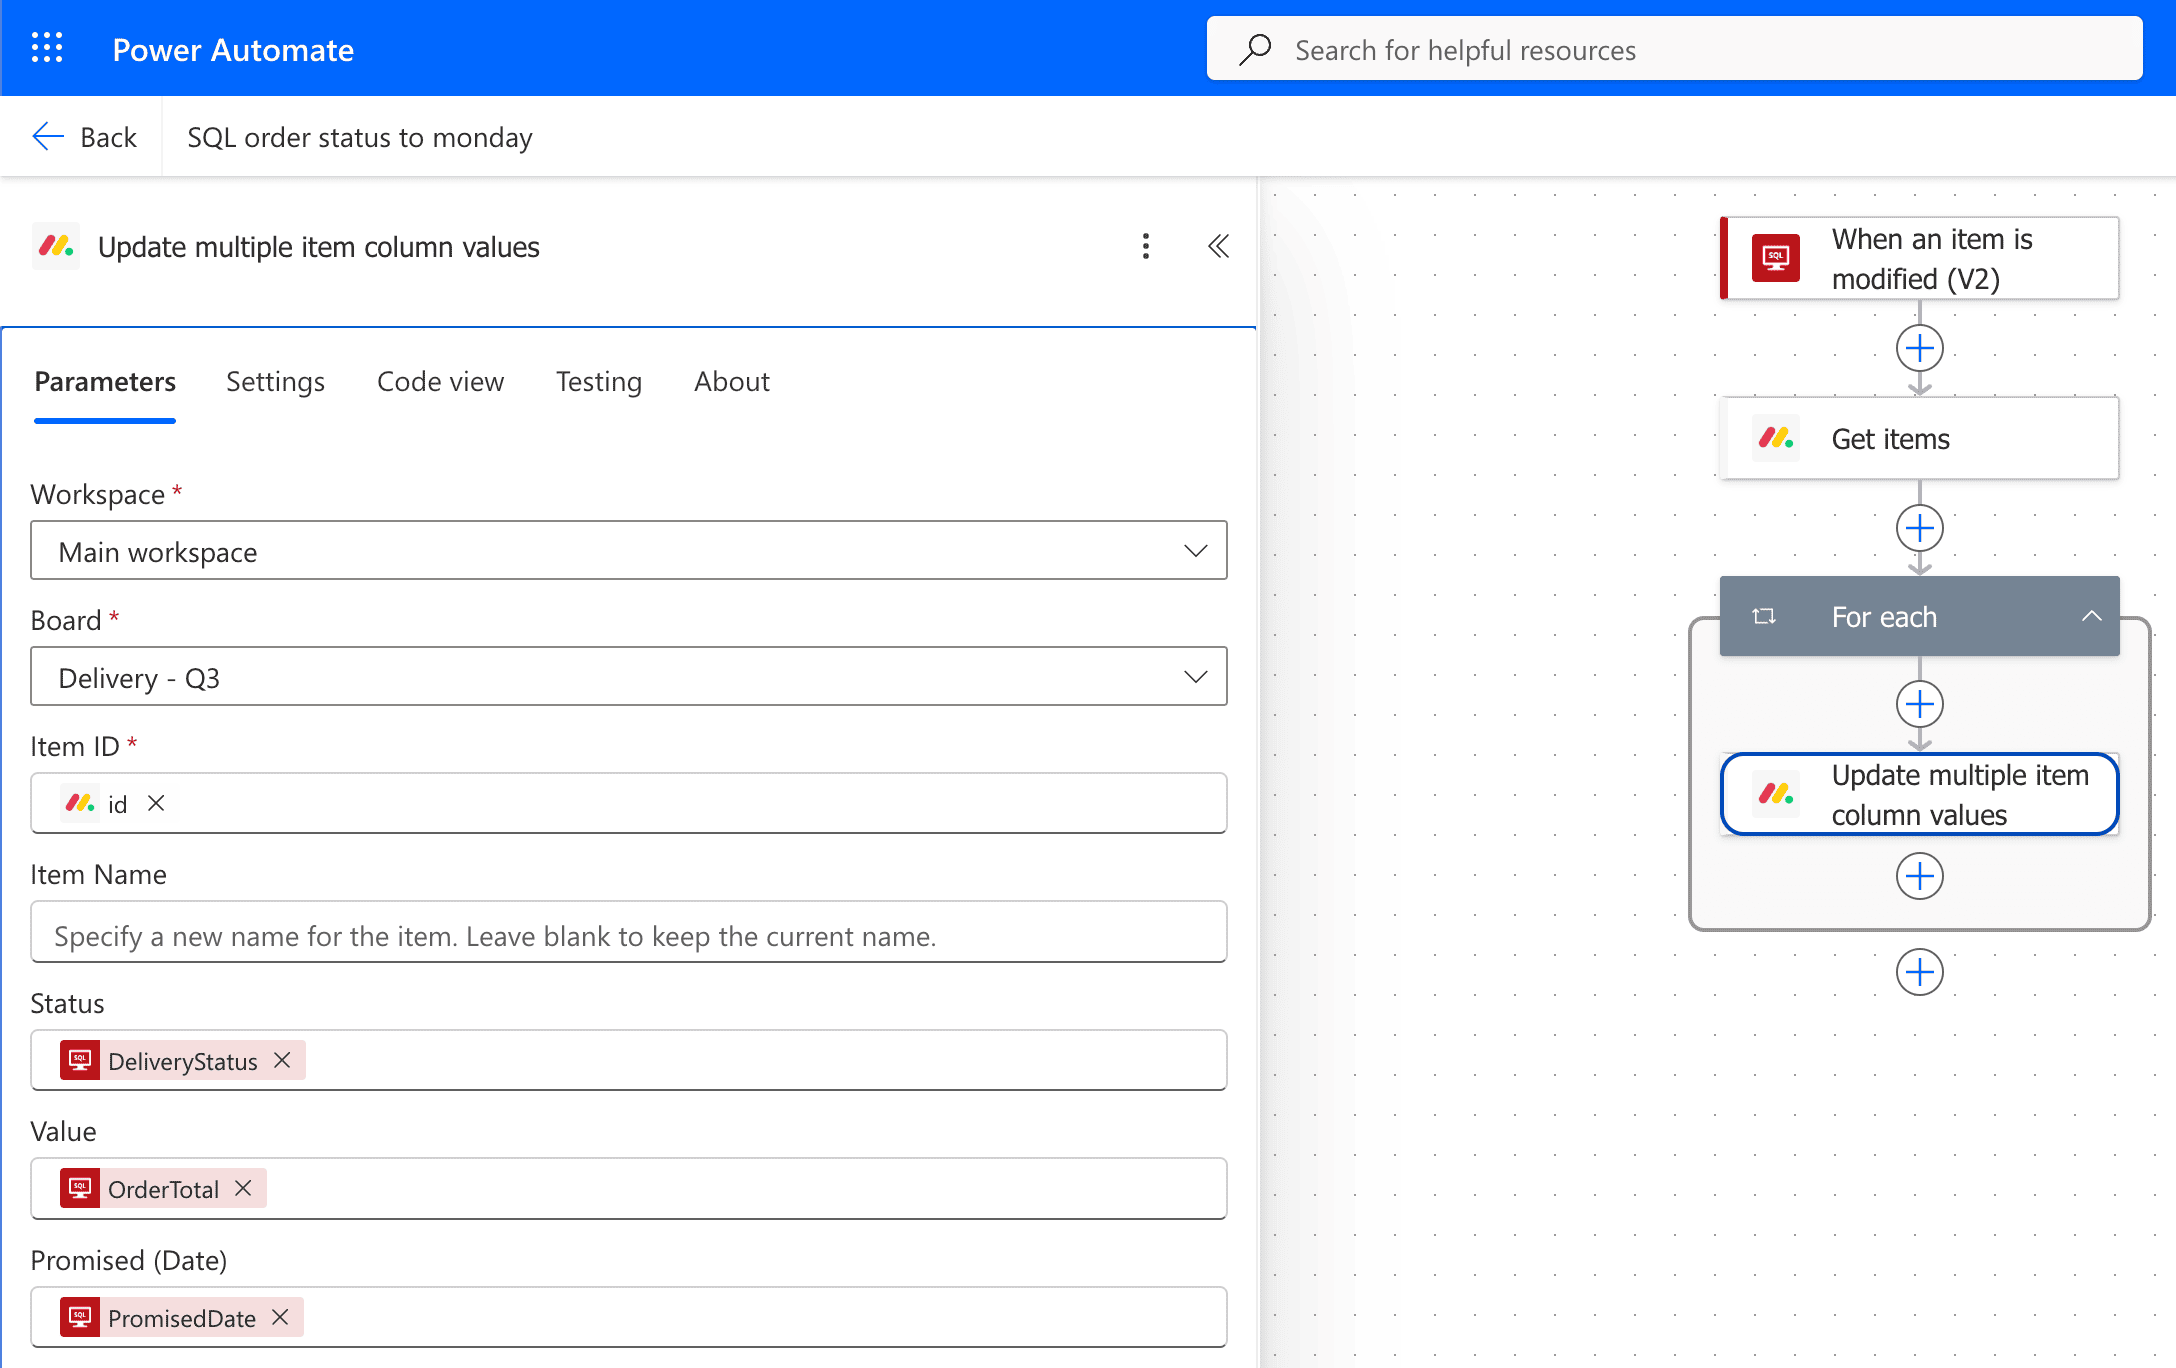
Task: Switch to the Settings tab
Action: (275, 381)
